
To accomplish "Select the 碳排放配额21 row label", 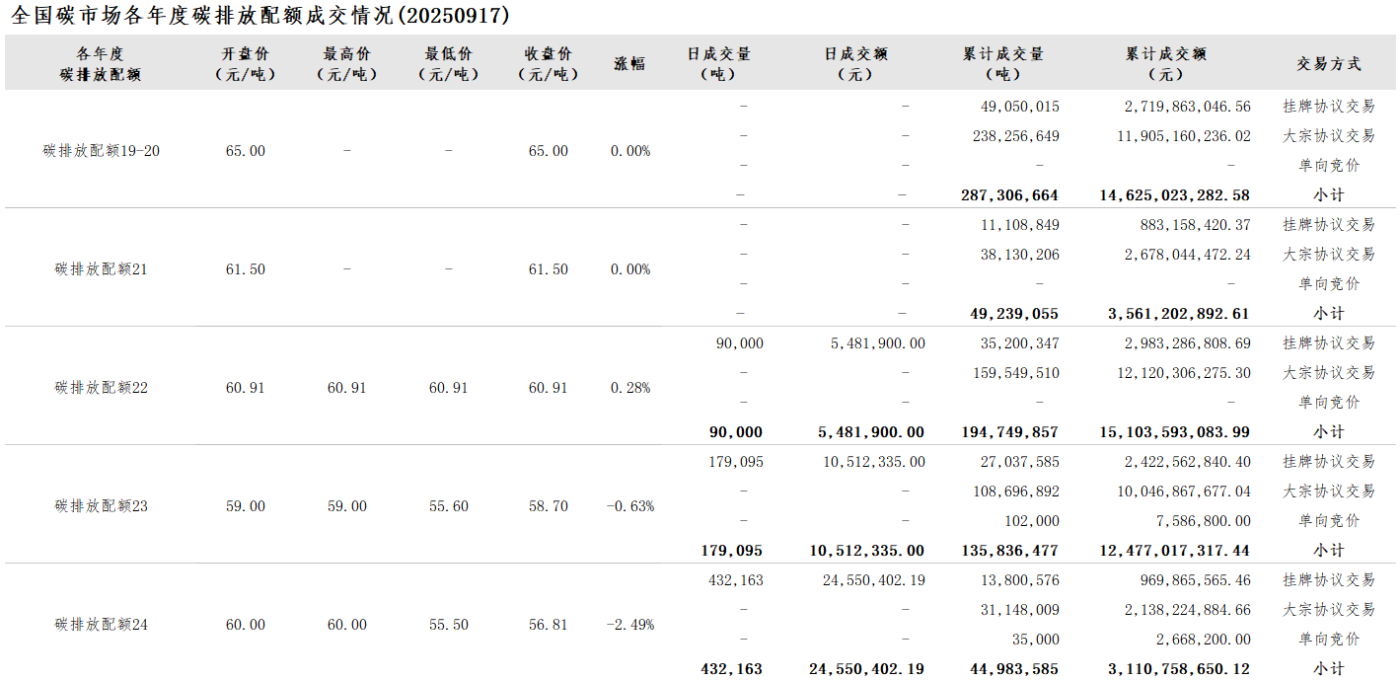I will (x=101, y=269).
